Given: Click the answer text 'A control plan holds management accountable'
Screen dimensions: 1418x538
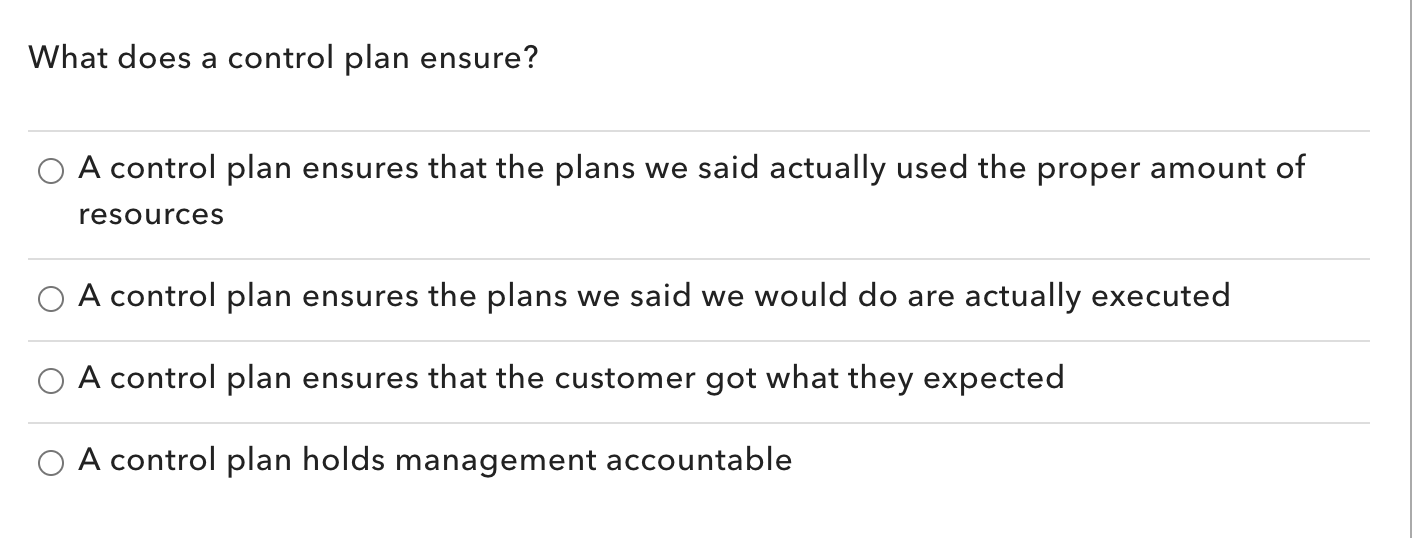Looking at the screenshot, I should coord(435,461).
